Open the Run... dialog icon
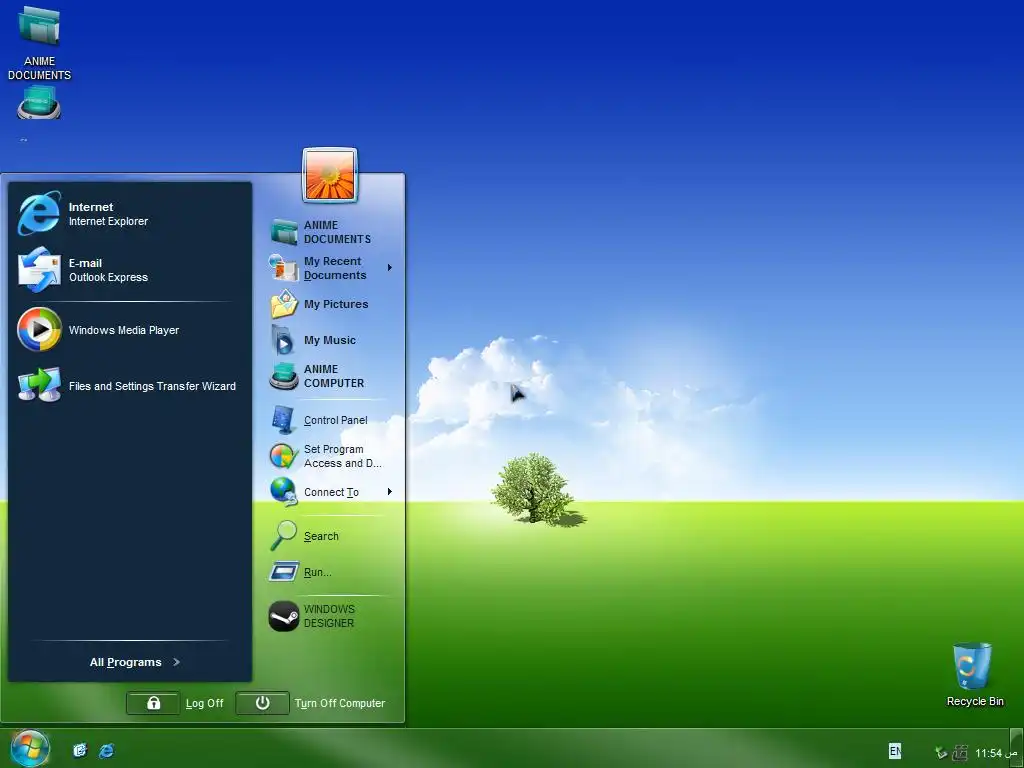This screenshot has height=768, width=1024. pos(284,572)
